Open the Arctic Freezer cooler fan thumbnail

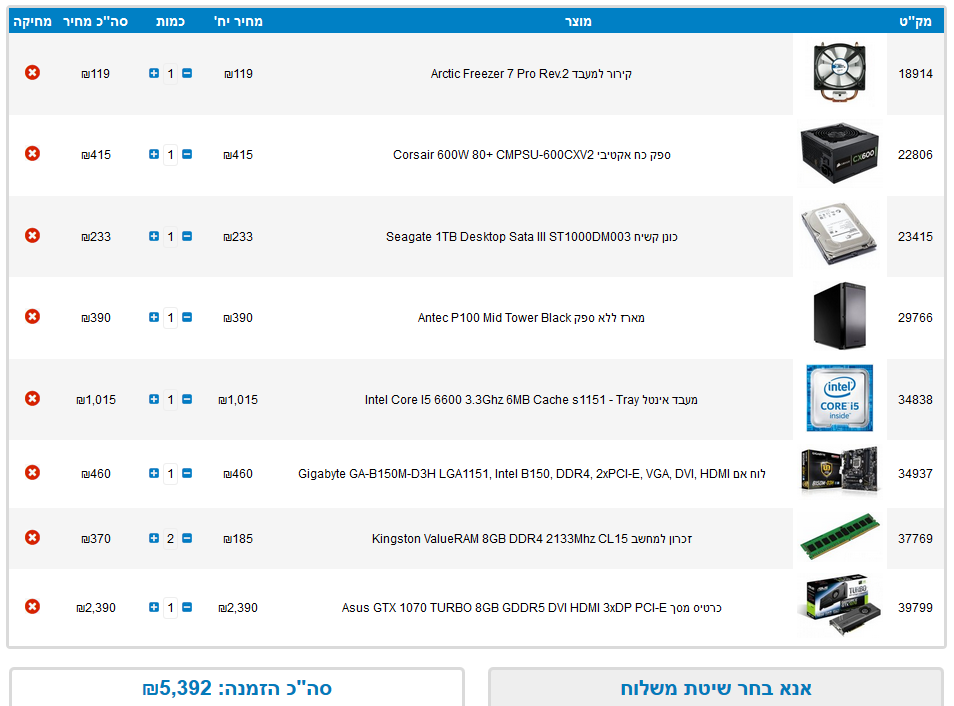(x=840, y=73)
